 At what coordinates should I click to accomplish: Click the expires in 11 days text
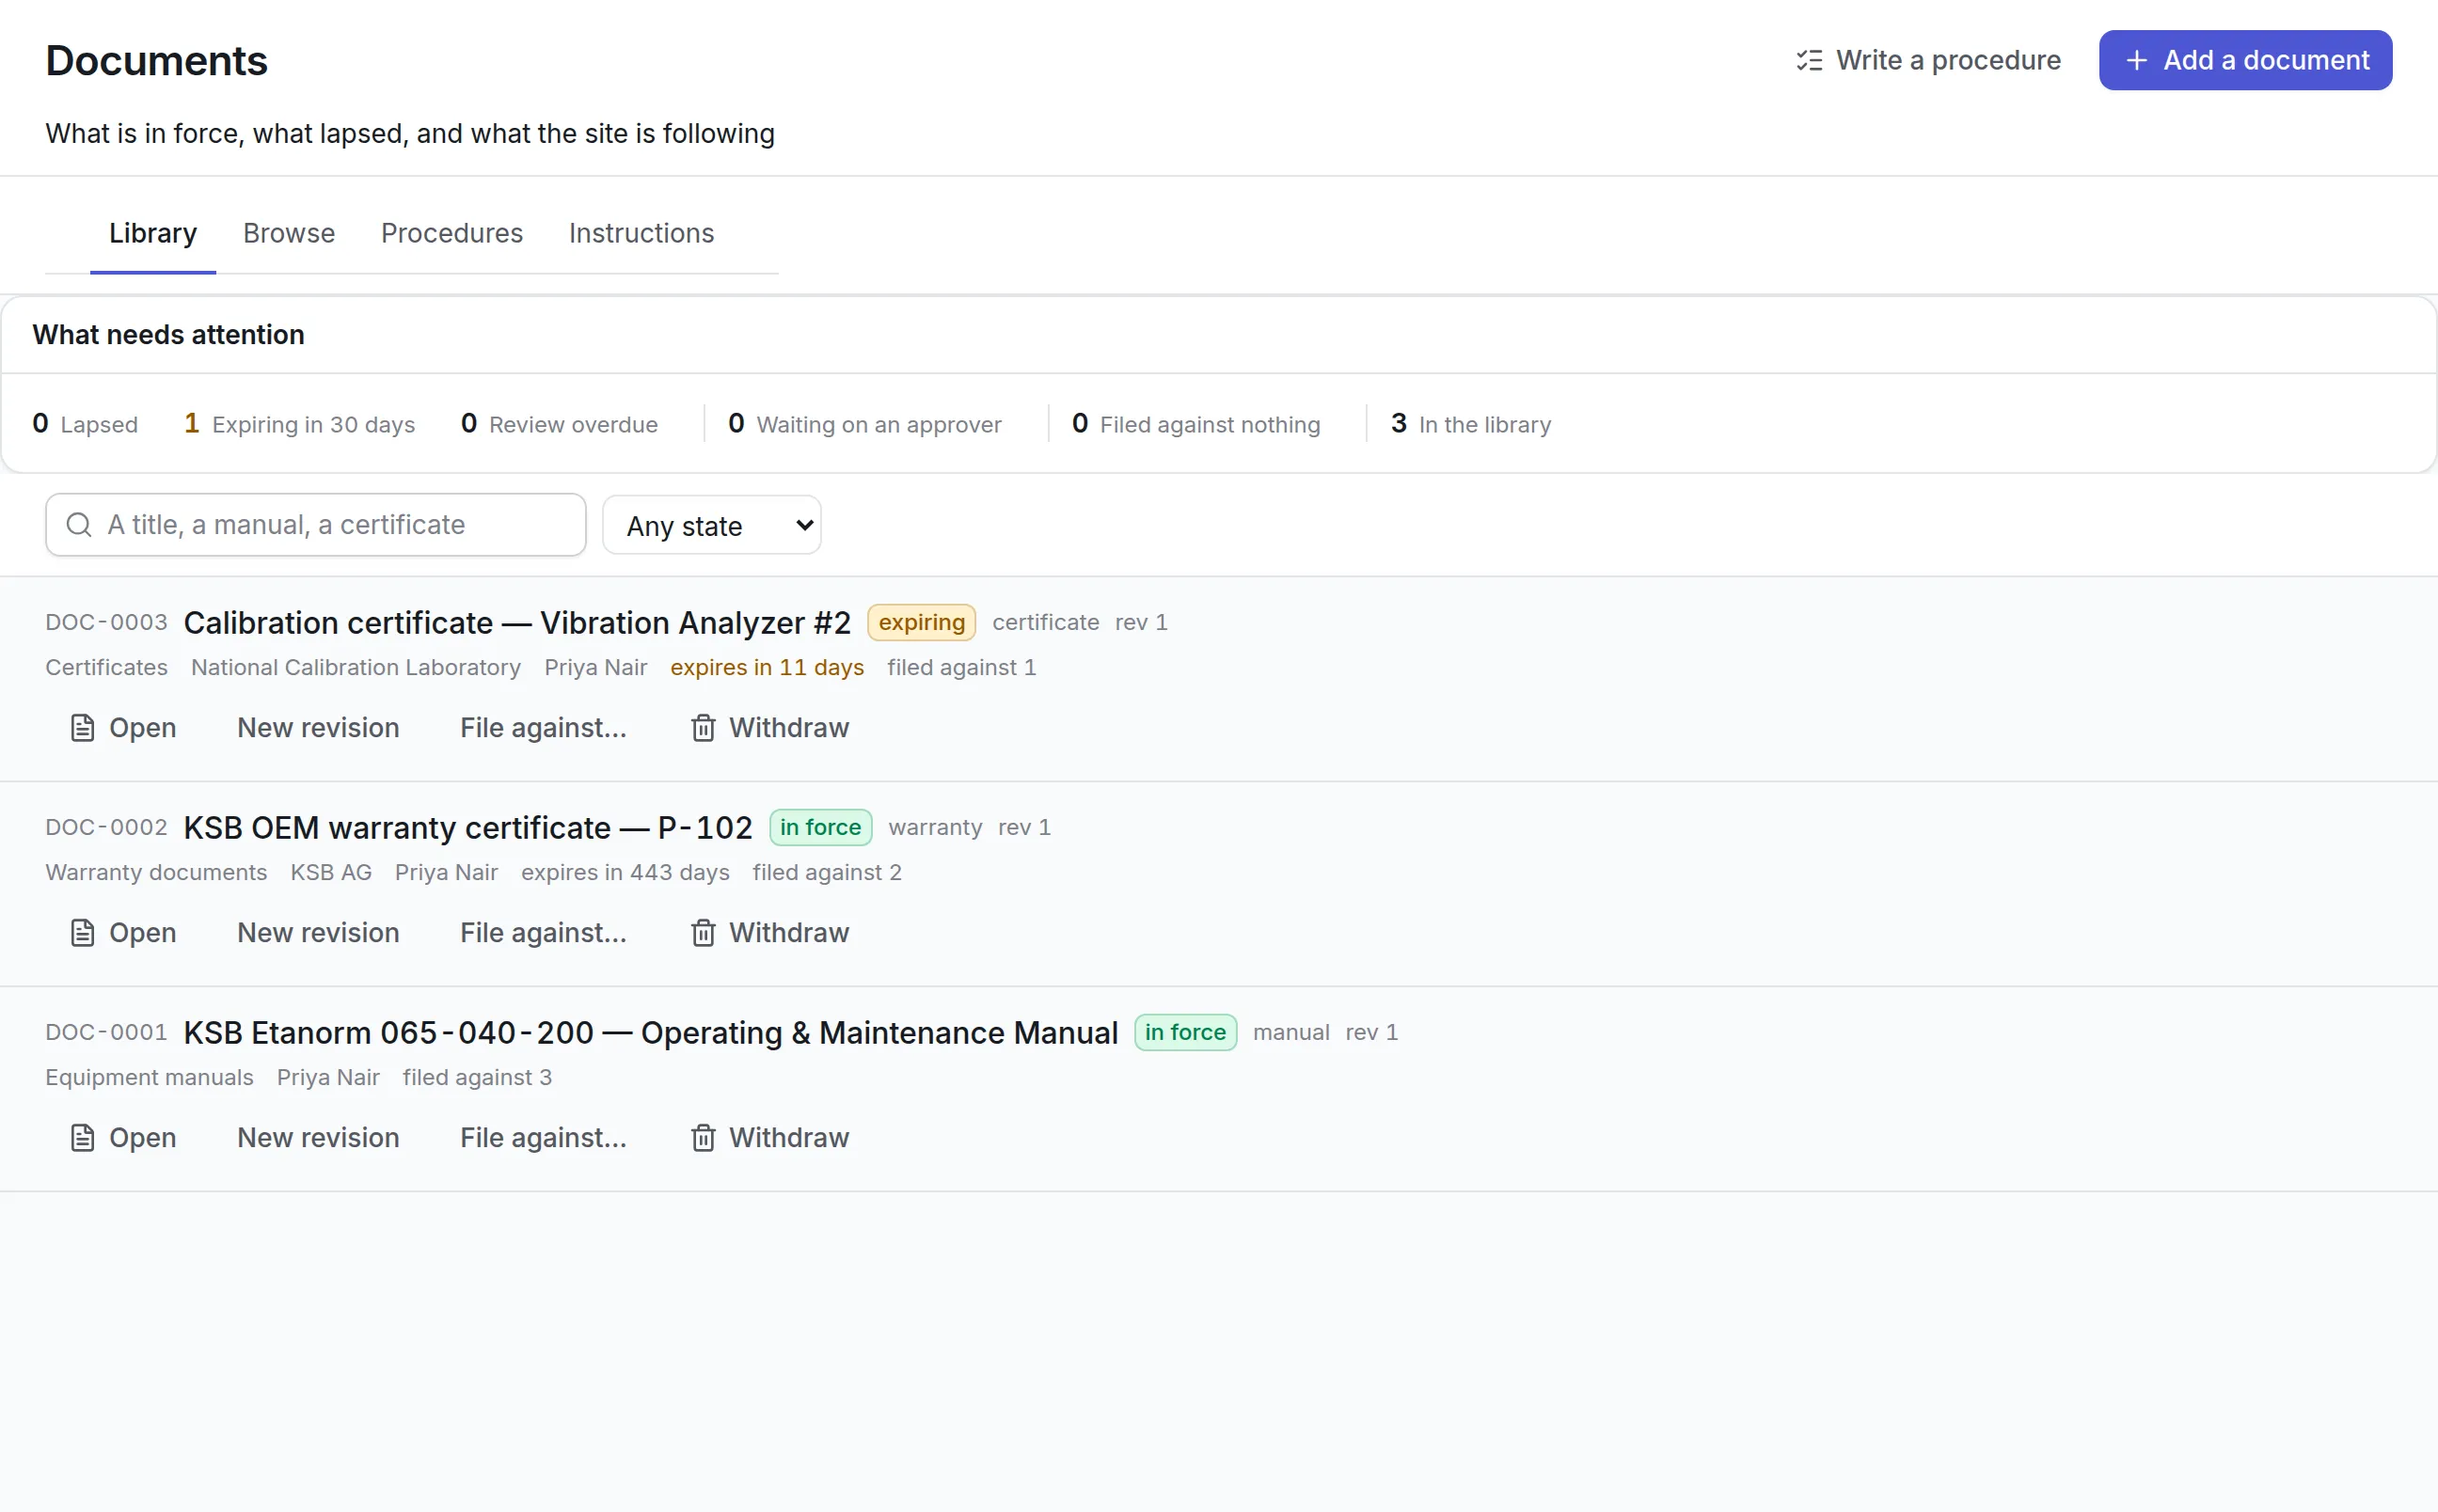pyautogui.click(x=767, y=667)
